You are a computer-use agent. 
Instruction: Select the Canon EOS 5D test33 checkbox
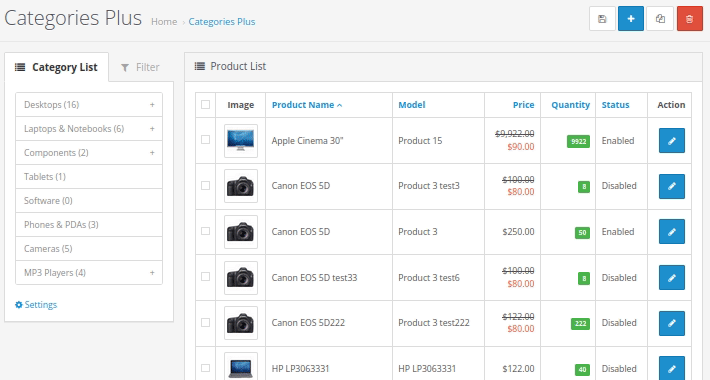point(206,277)
